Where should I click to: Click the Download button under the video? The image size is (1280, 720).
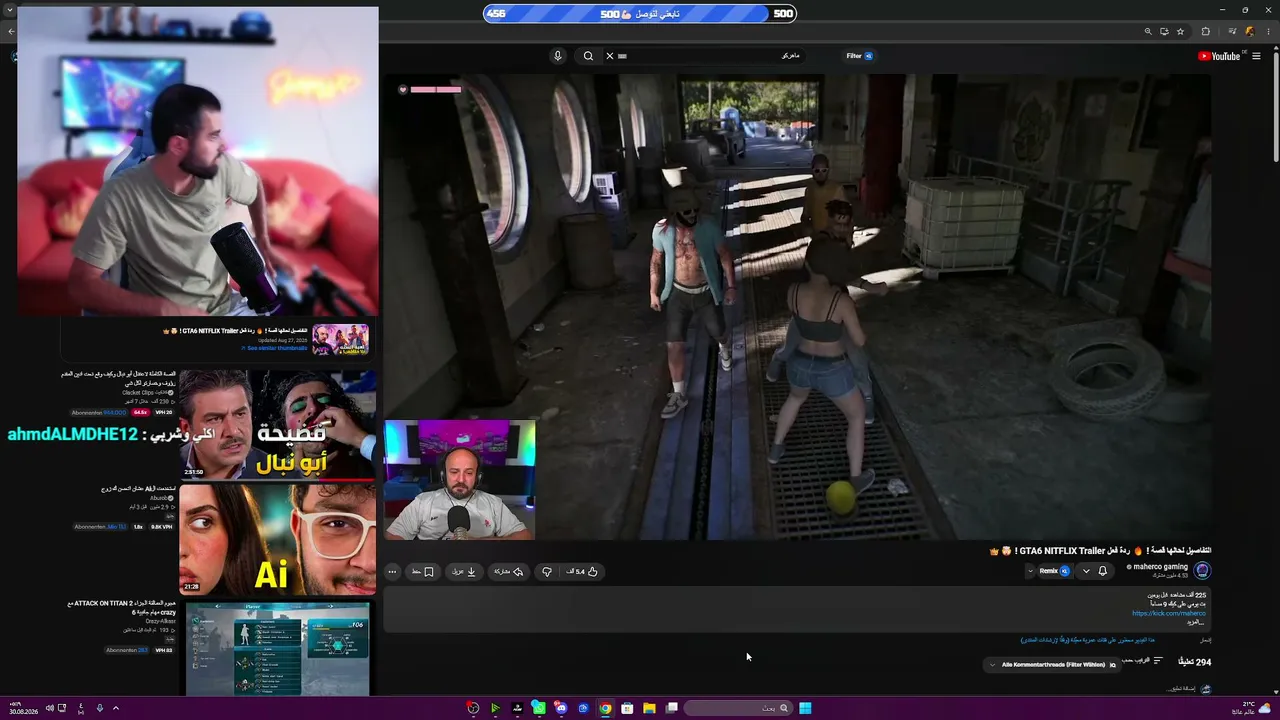tap(464, 572)
